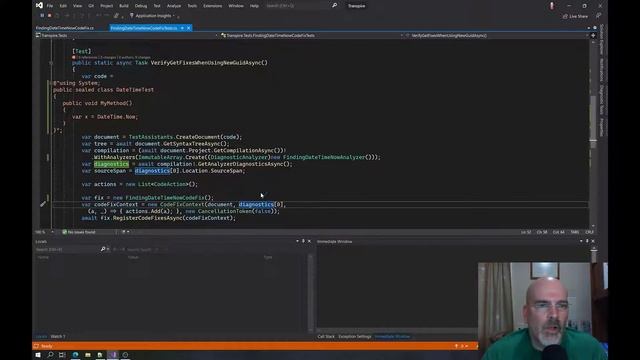Pin the Immediate Window
This screenshot has height=360, width=640.
pyautogui.click(x=587, y=241)
